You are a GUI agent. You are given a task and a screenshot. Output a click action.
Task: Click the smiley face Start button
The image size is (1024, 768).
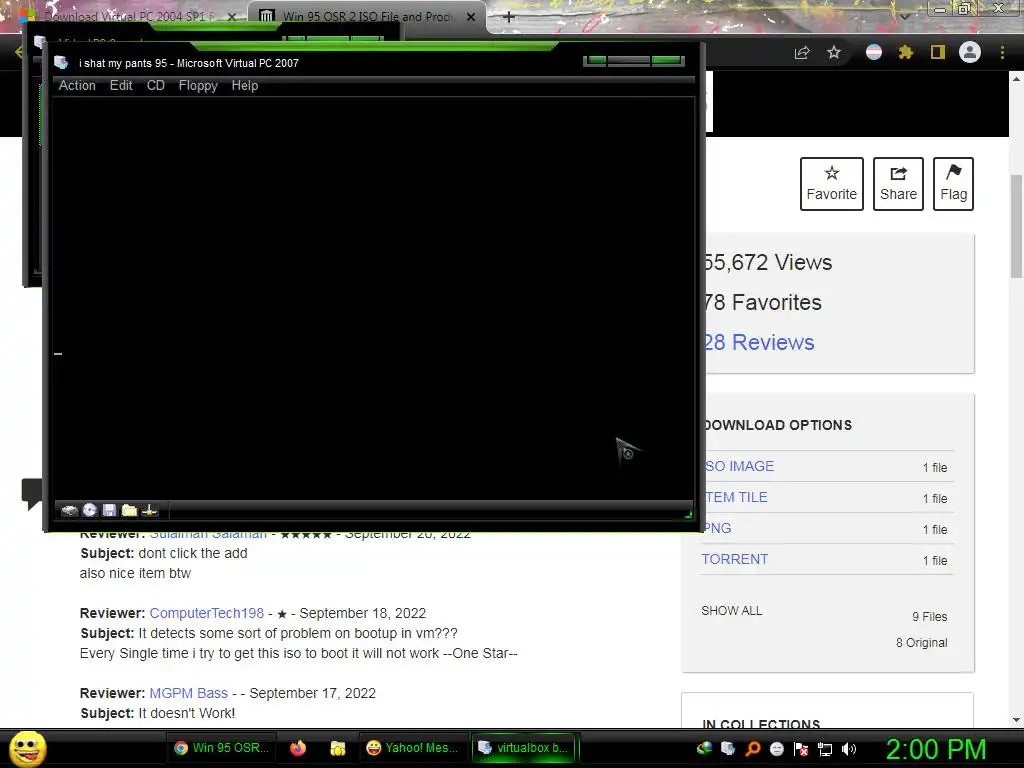pos(28,748)
